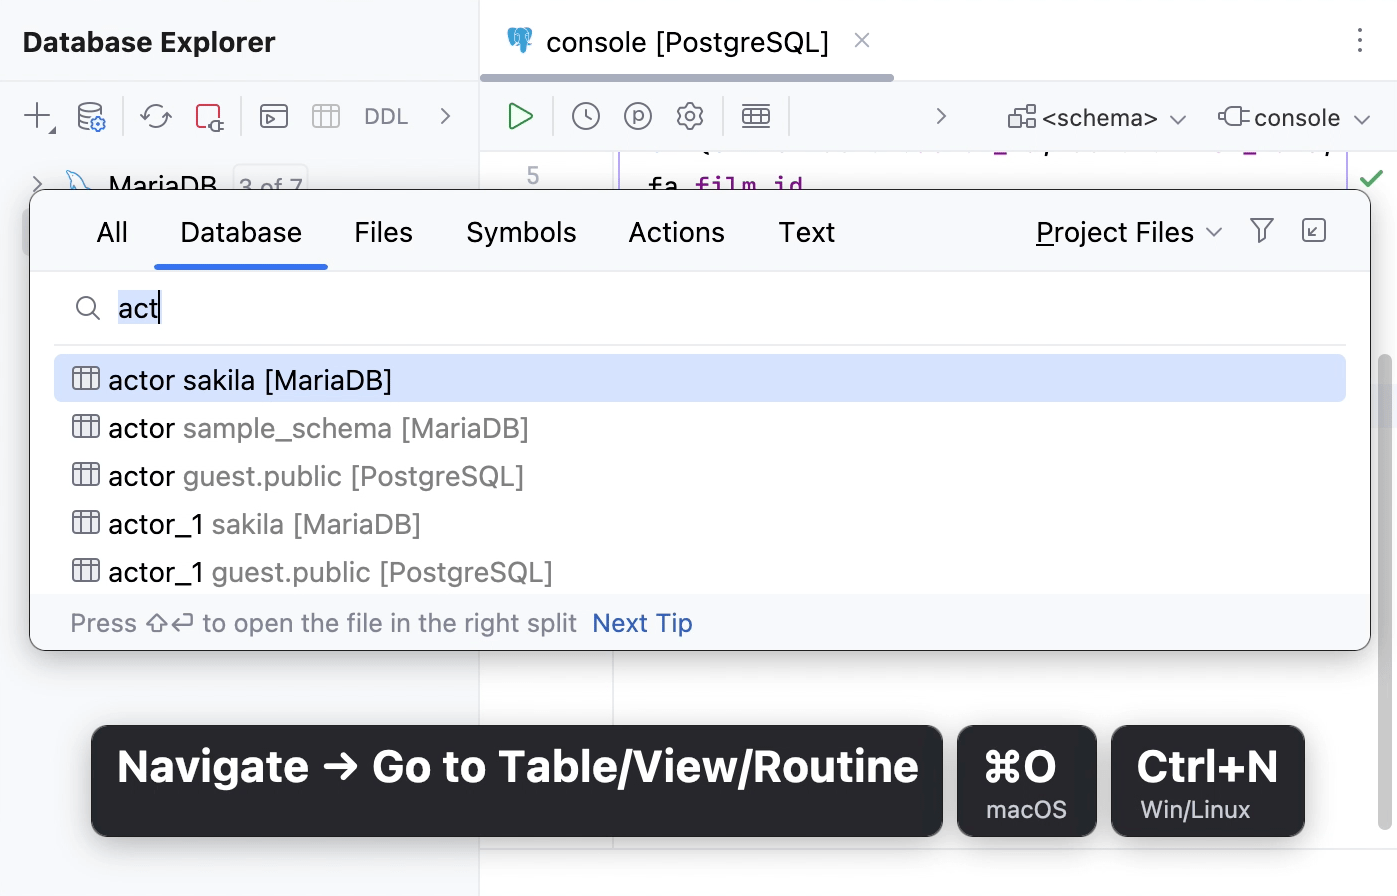The width and height of the screenshot is (1397, 896).
Task: Open Data Source Properties icon
Action: pyautogui.click(x=91, y=117)
